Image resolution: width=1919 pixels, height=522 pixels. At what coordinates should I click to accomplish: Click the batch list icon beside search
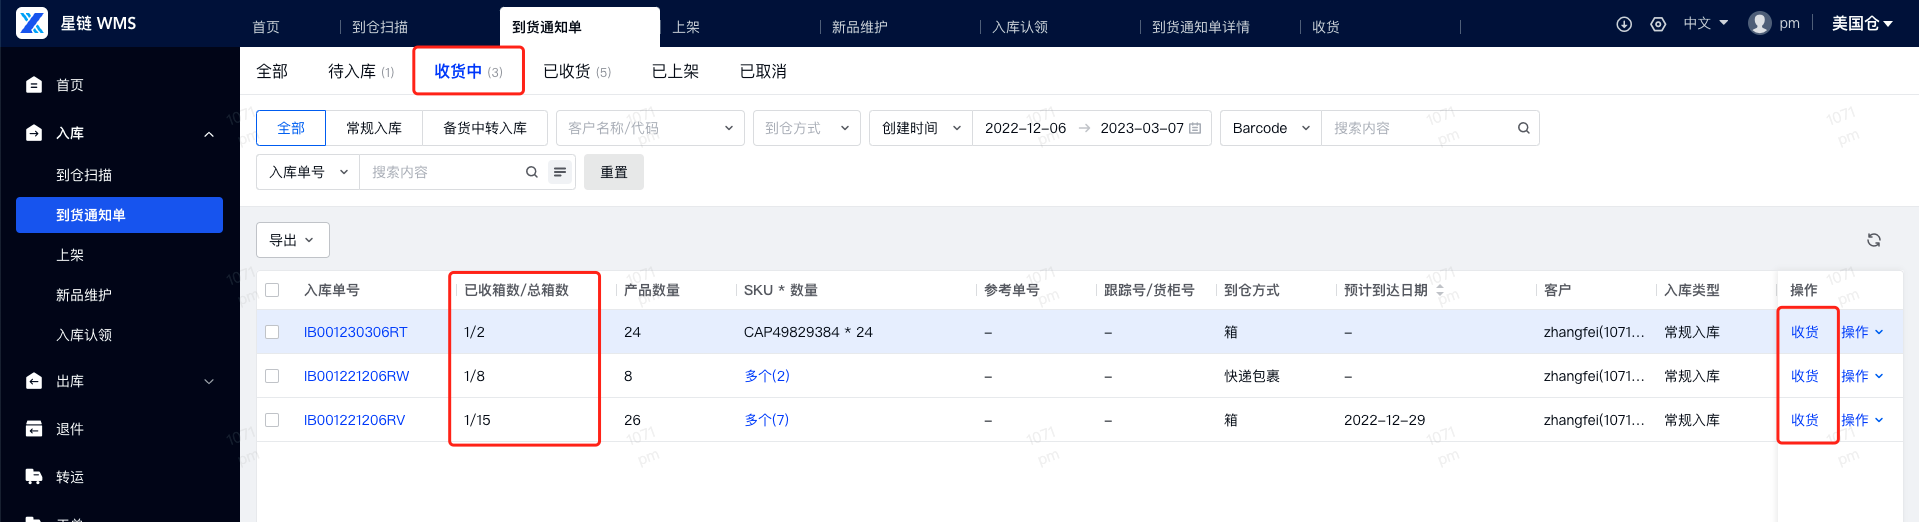point(560,172)
